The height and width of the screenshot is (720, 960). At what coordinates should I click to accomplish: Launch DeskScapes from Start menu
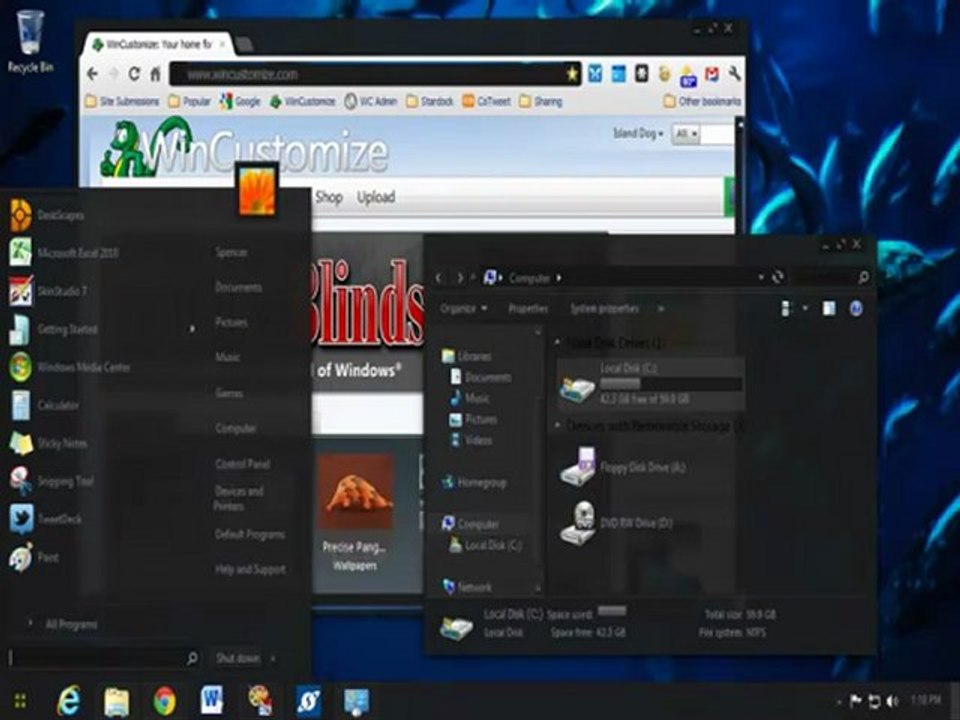point(48,215)
